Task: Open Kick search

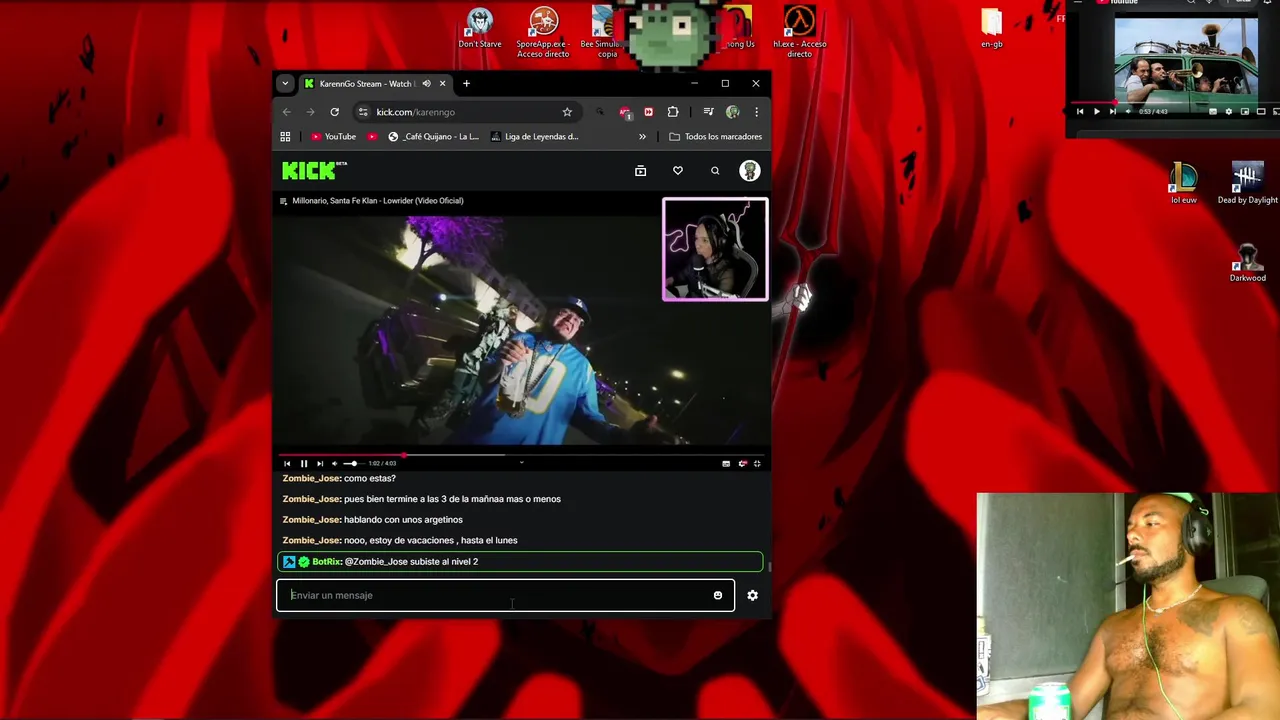Action: coord(715,171)
